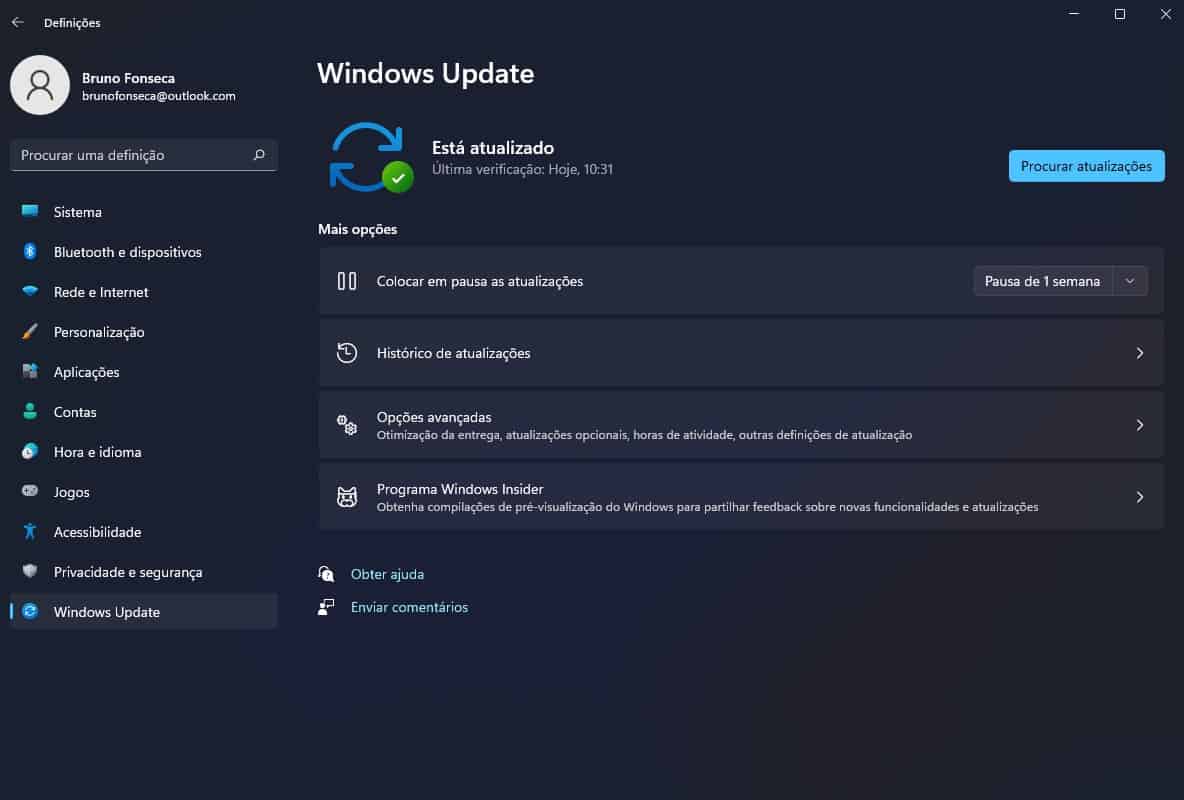Viewport: 1184px width, 800px height.
Task: Click the Jogos controller icon
Action: click(x=30, y=491)
